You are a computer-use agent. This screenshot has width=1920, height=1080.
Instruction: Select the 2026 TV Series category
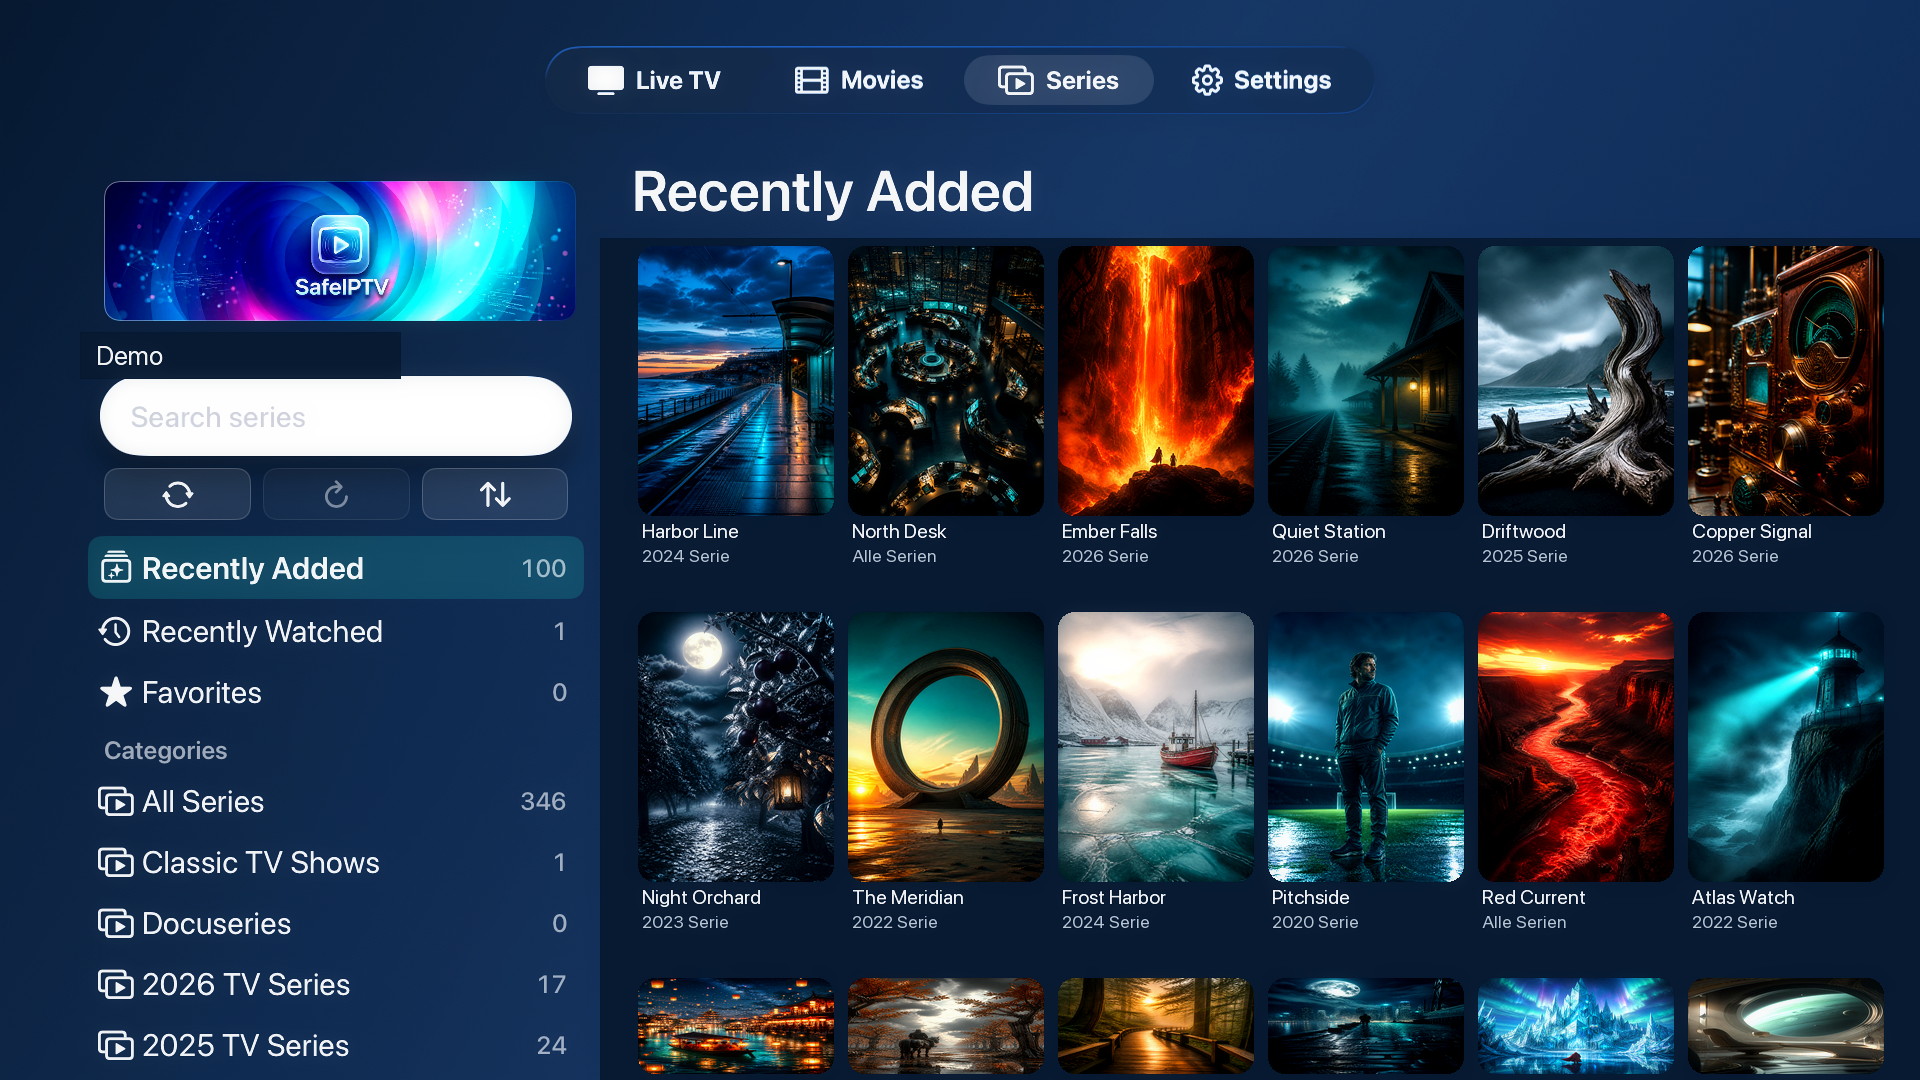pyautogui.click(x=336, y=984)
